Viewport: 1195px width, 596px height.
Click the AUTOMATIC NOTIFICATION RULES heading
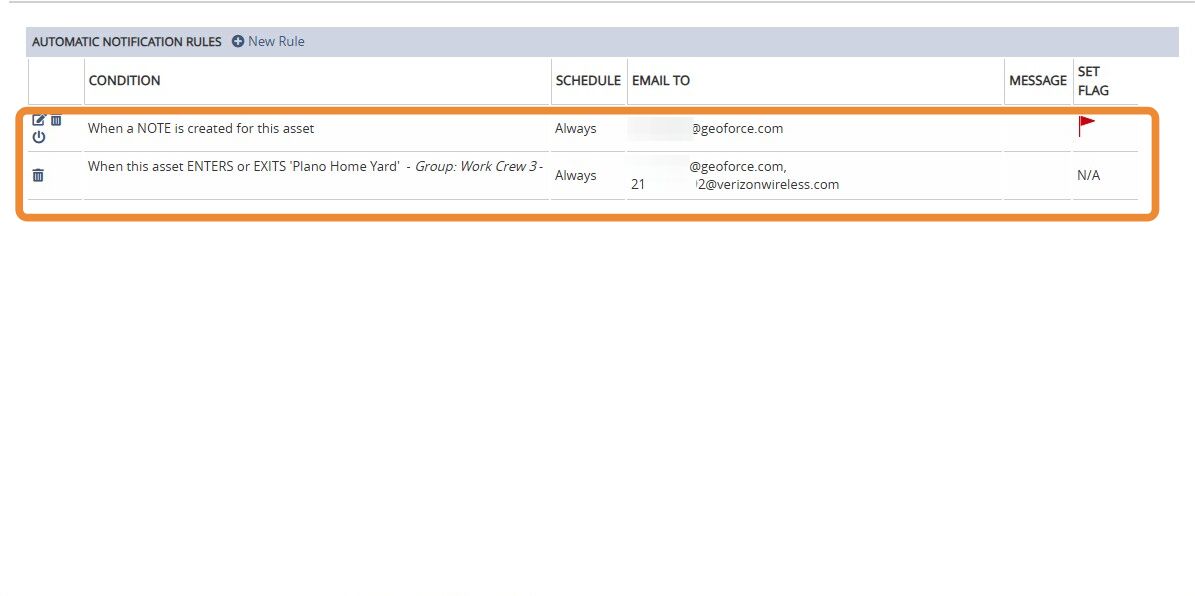click(x=127, y=42)
